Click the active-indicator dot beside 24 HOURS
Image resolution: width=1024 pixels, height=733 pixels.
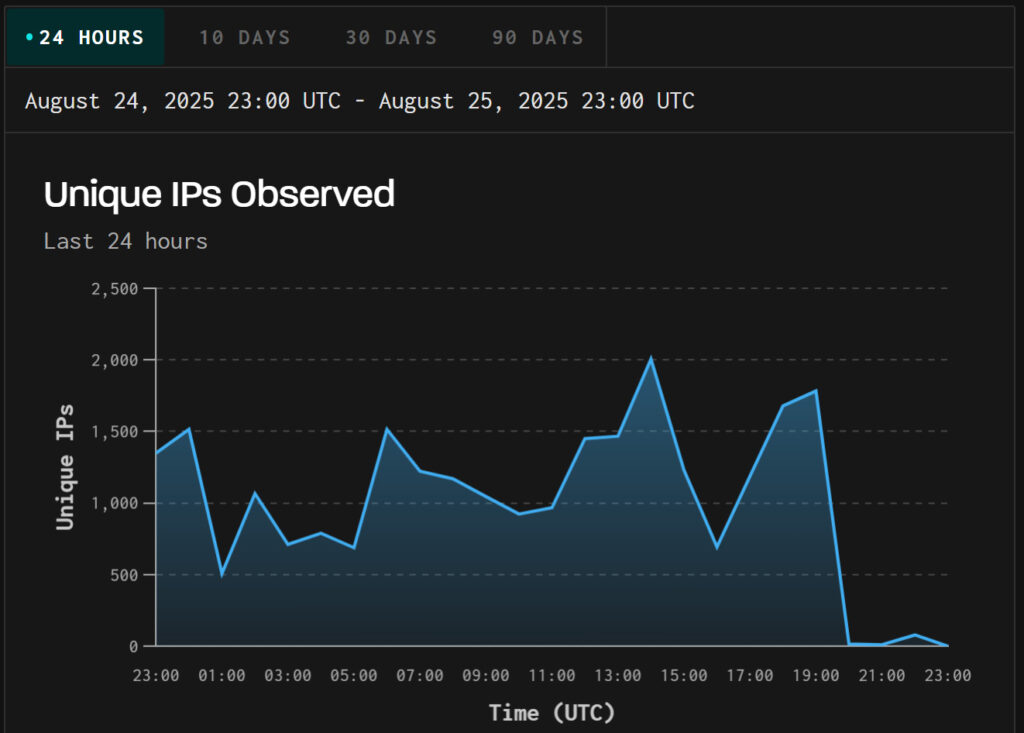pyautogui.click(x=29, y=38)
